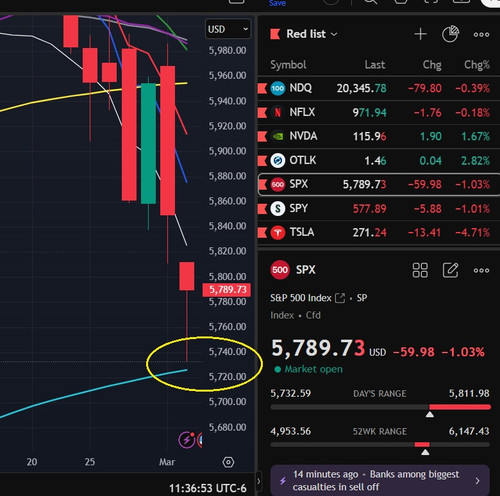
Task: Select the SPX watchlist row
Action: pyautogui.click(x=379, y=184)
